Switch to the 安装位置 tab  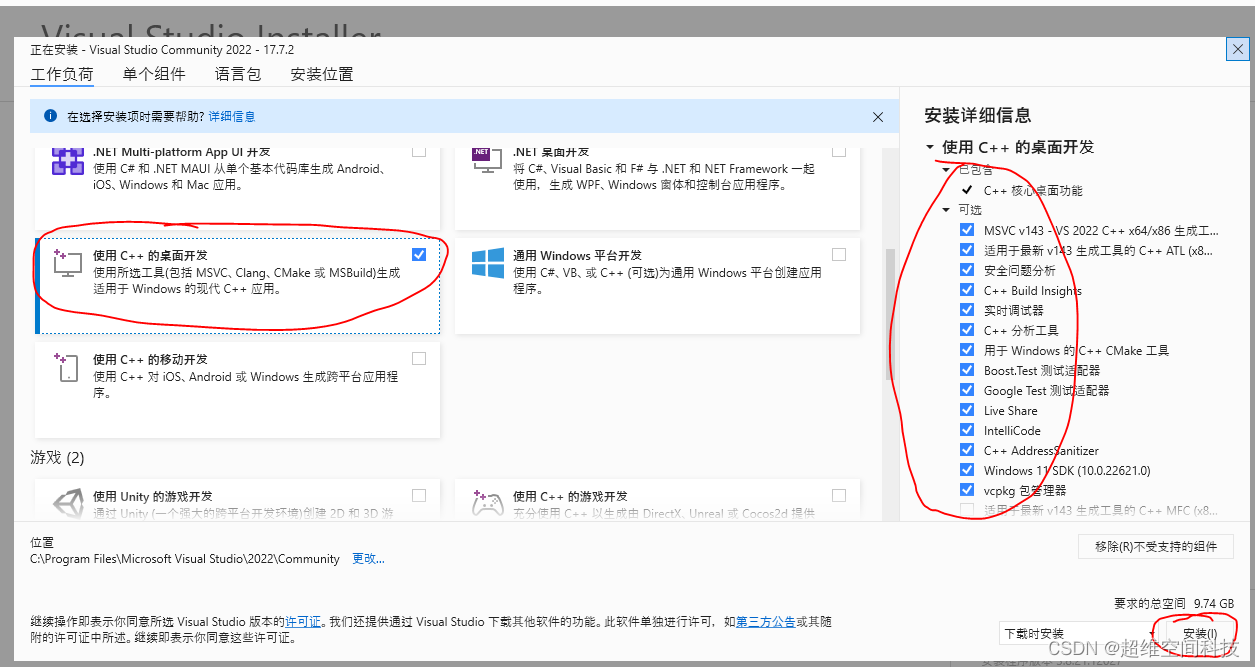pos(322,74)
